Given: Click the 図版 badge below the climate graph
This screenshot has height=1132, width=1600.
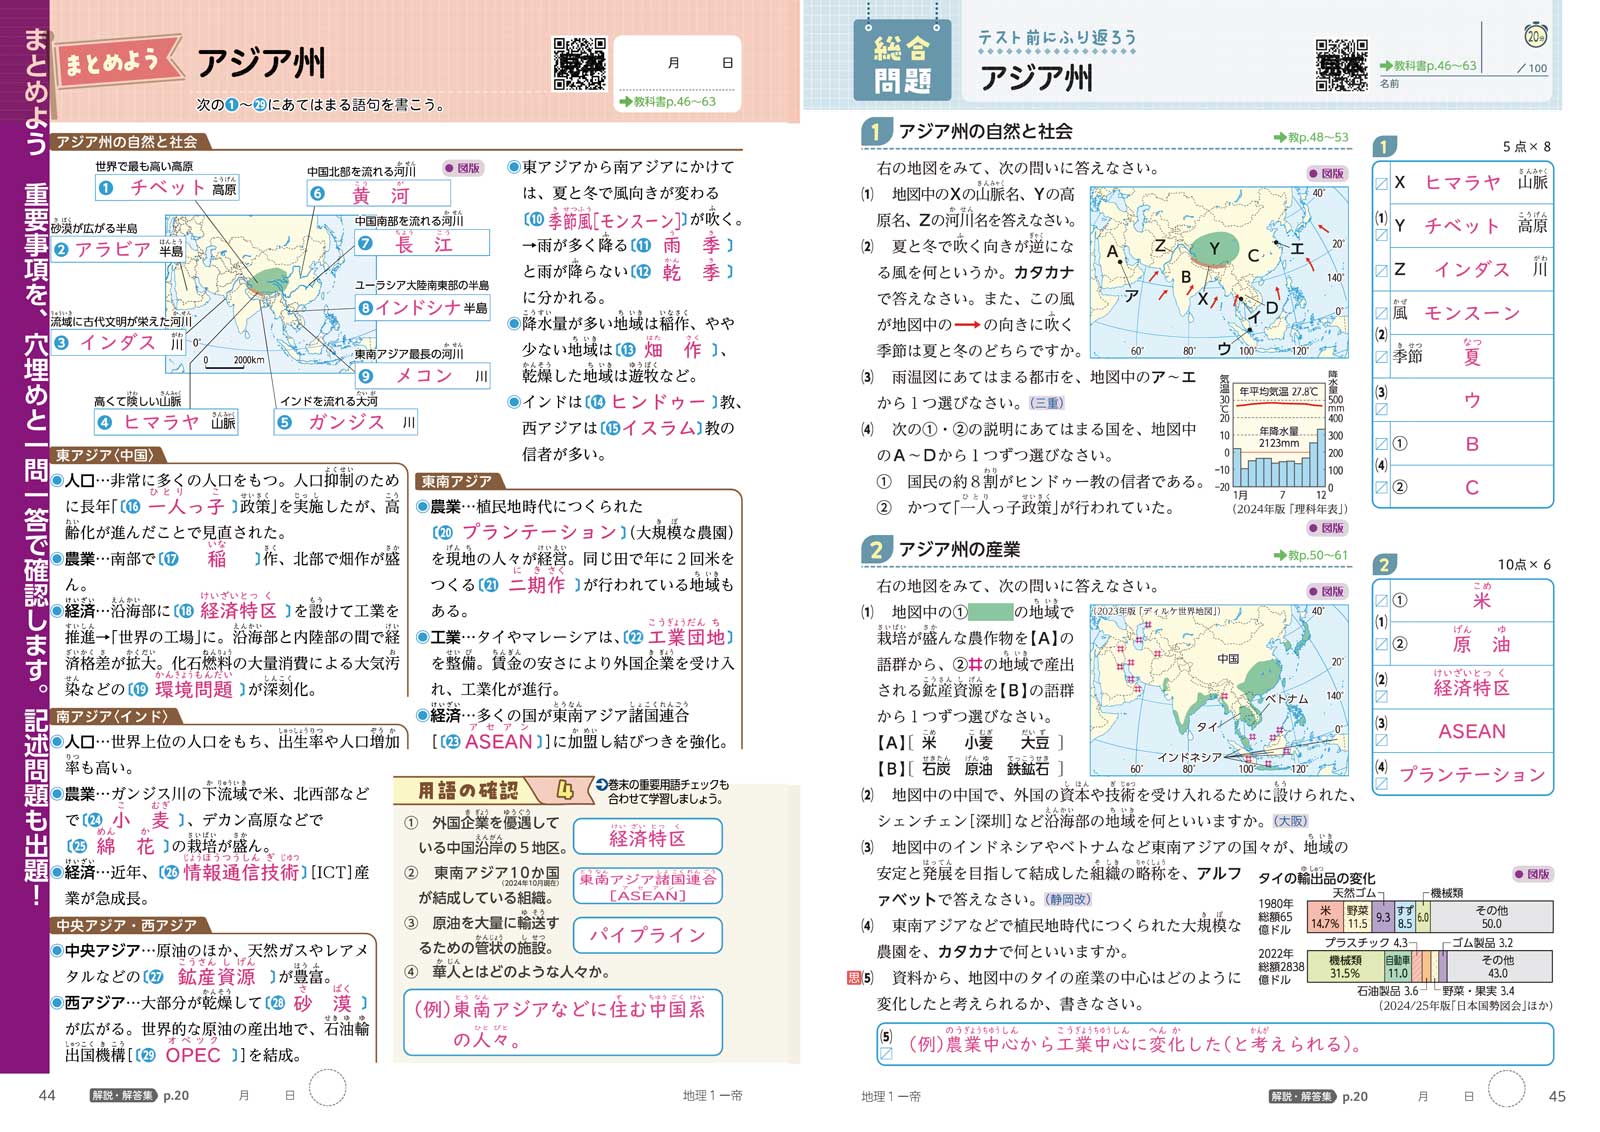Looking at the screenshot, I should 1327,527.
